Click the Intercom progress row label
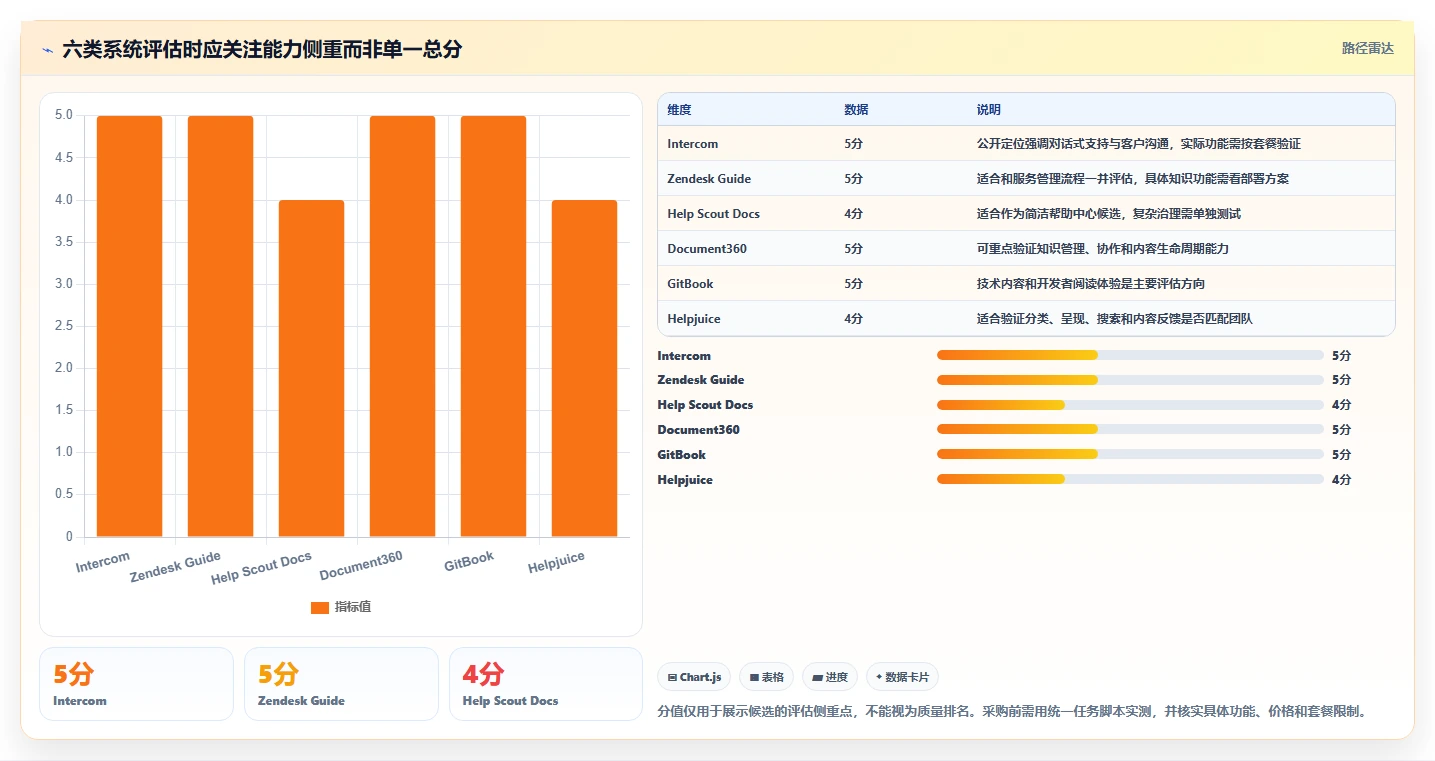Screen dimensions: 1435x761 click(684, 356)
